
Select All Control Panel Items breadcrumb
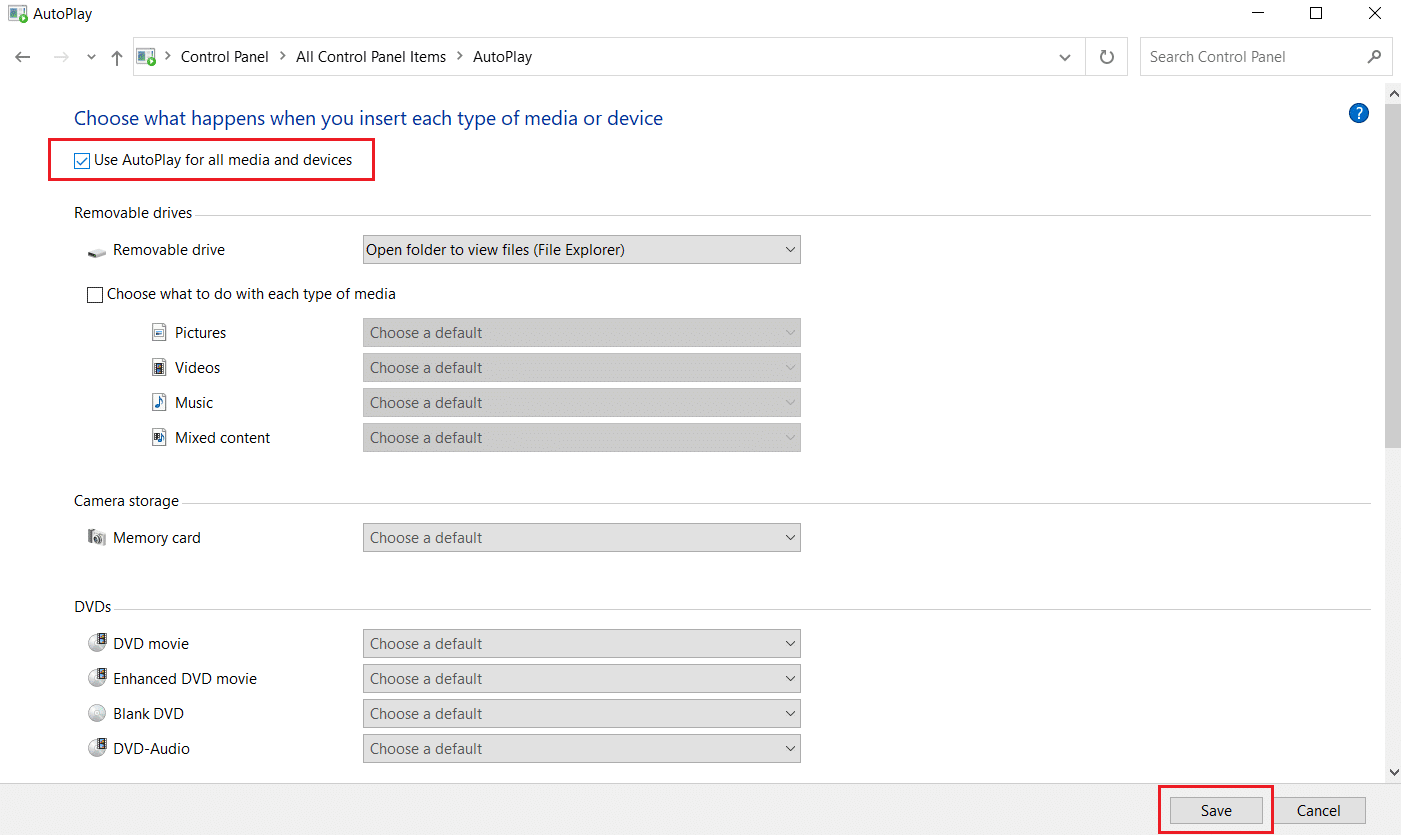point(370,57)
